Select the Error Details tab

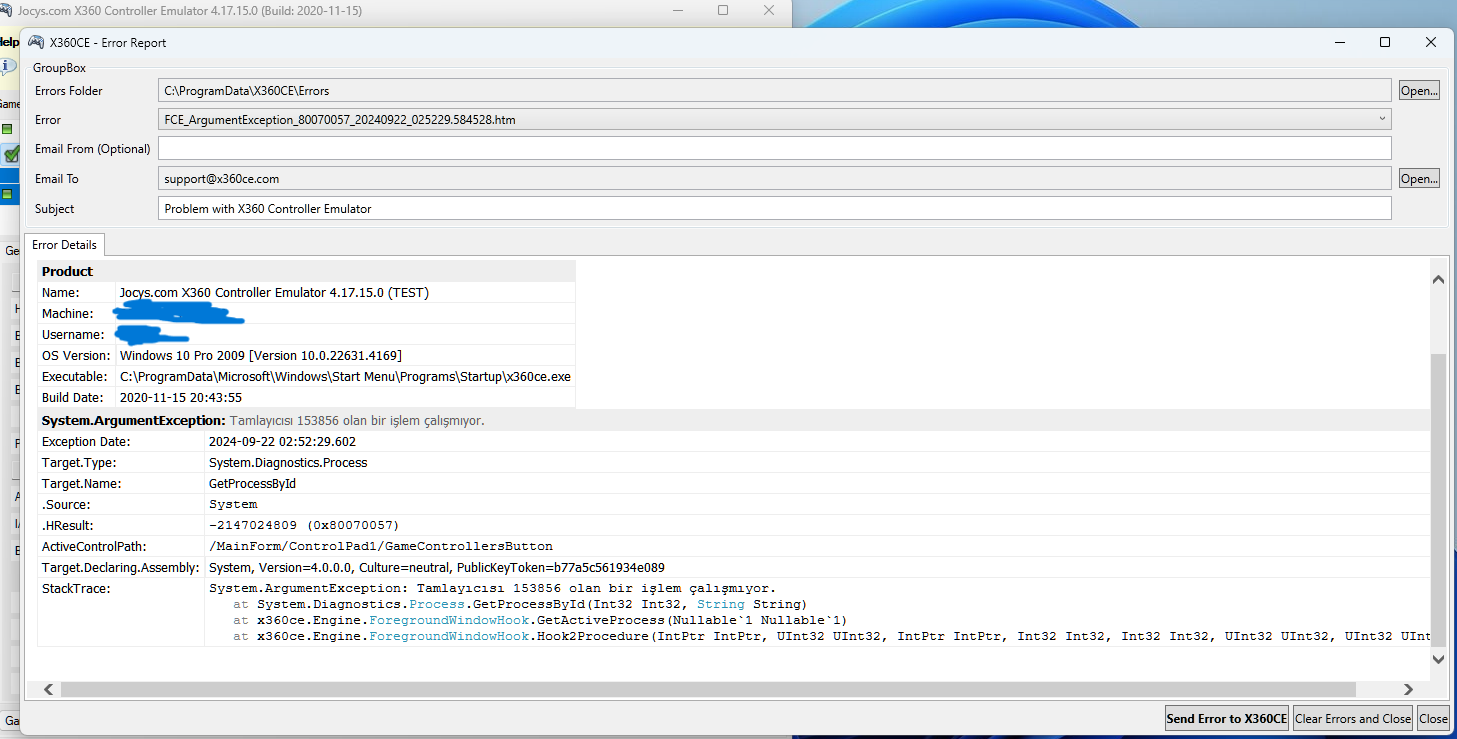(x=65, y=245)
